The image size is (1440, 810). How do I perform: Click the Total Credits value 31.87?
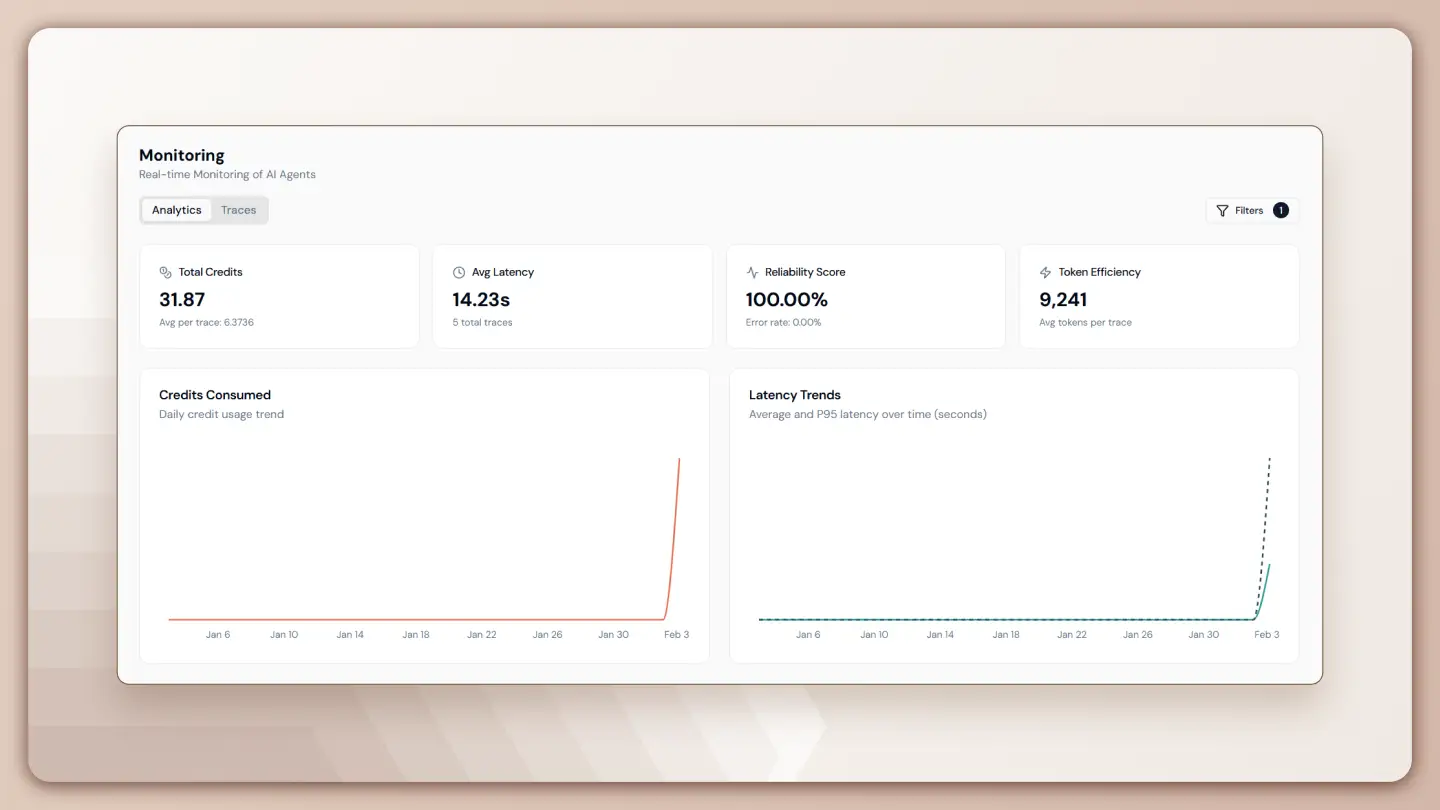(182, 299)
